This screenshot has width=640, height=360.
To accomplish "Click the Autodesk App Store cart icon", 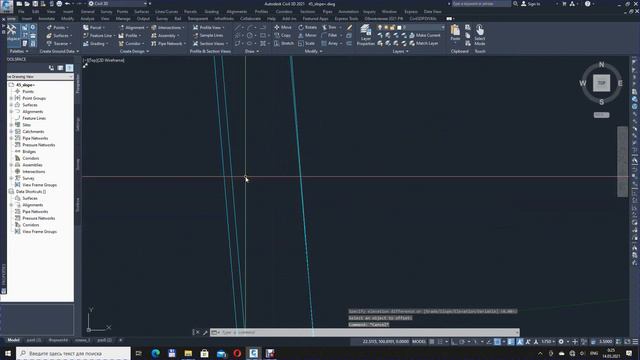I will (x=564, y=4).
